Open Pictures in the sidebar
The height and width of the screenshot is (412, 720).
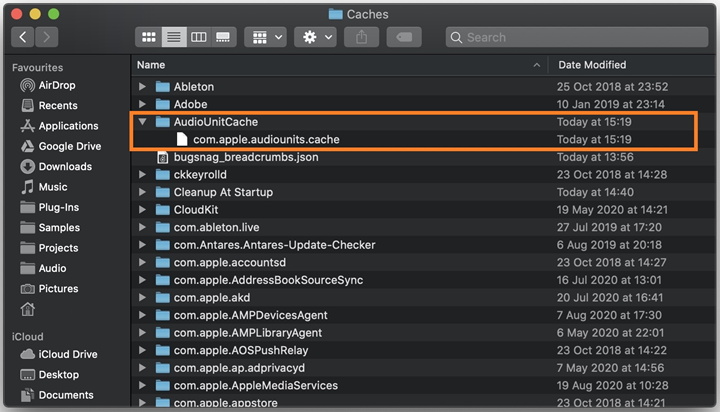(x=49, y=288)
